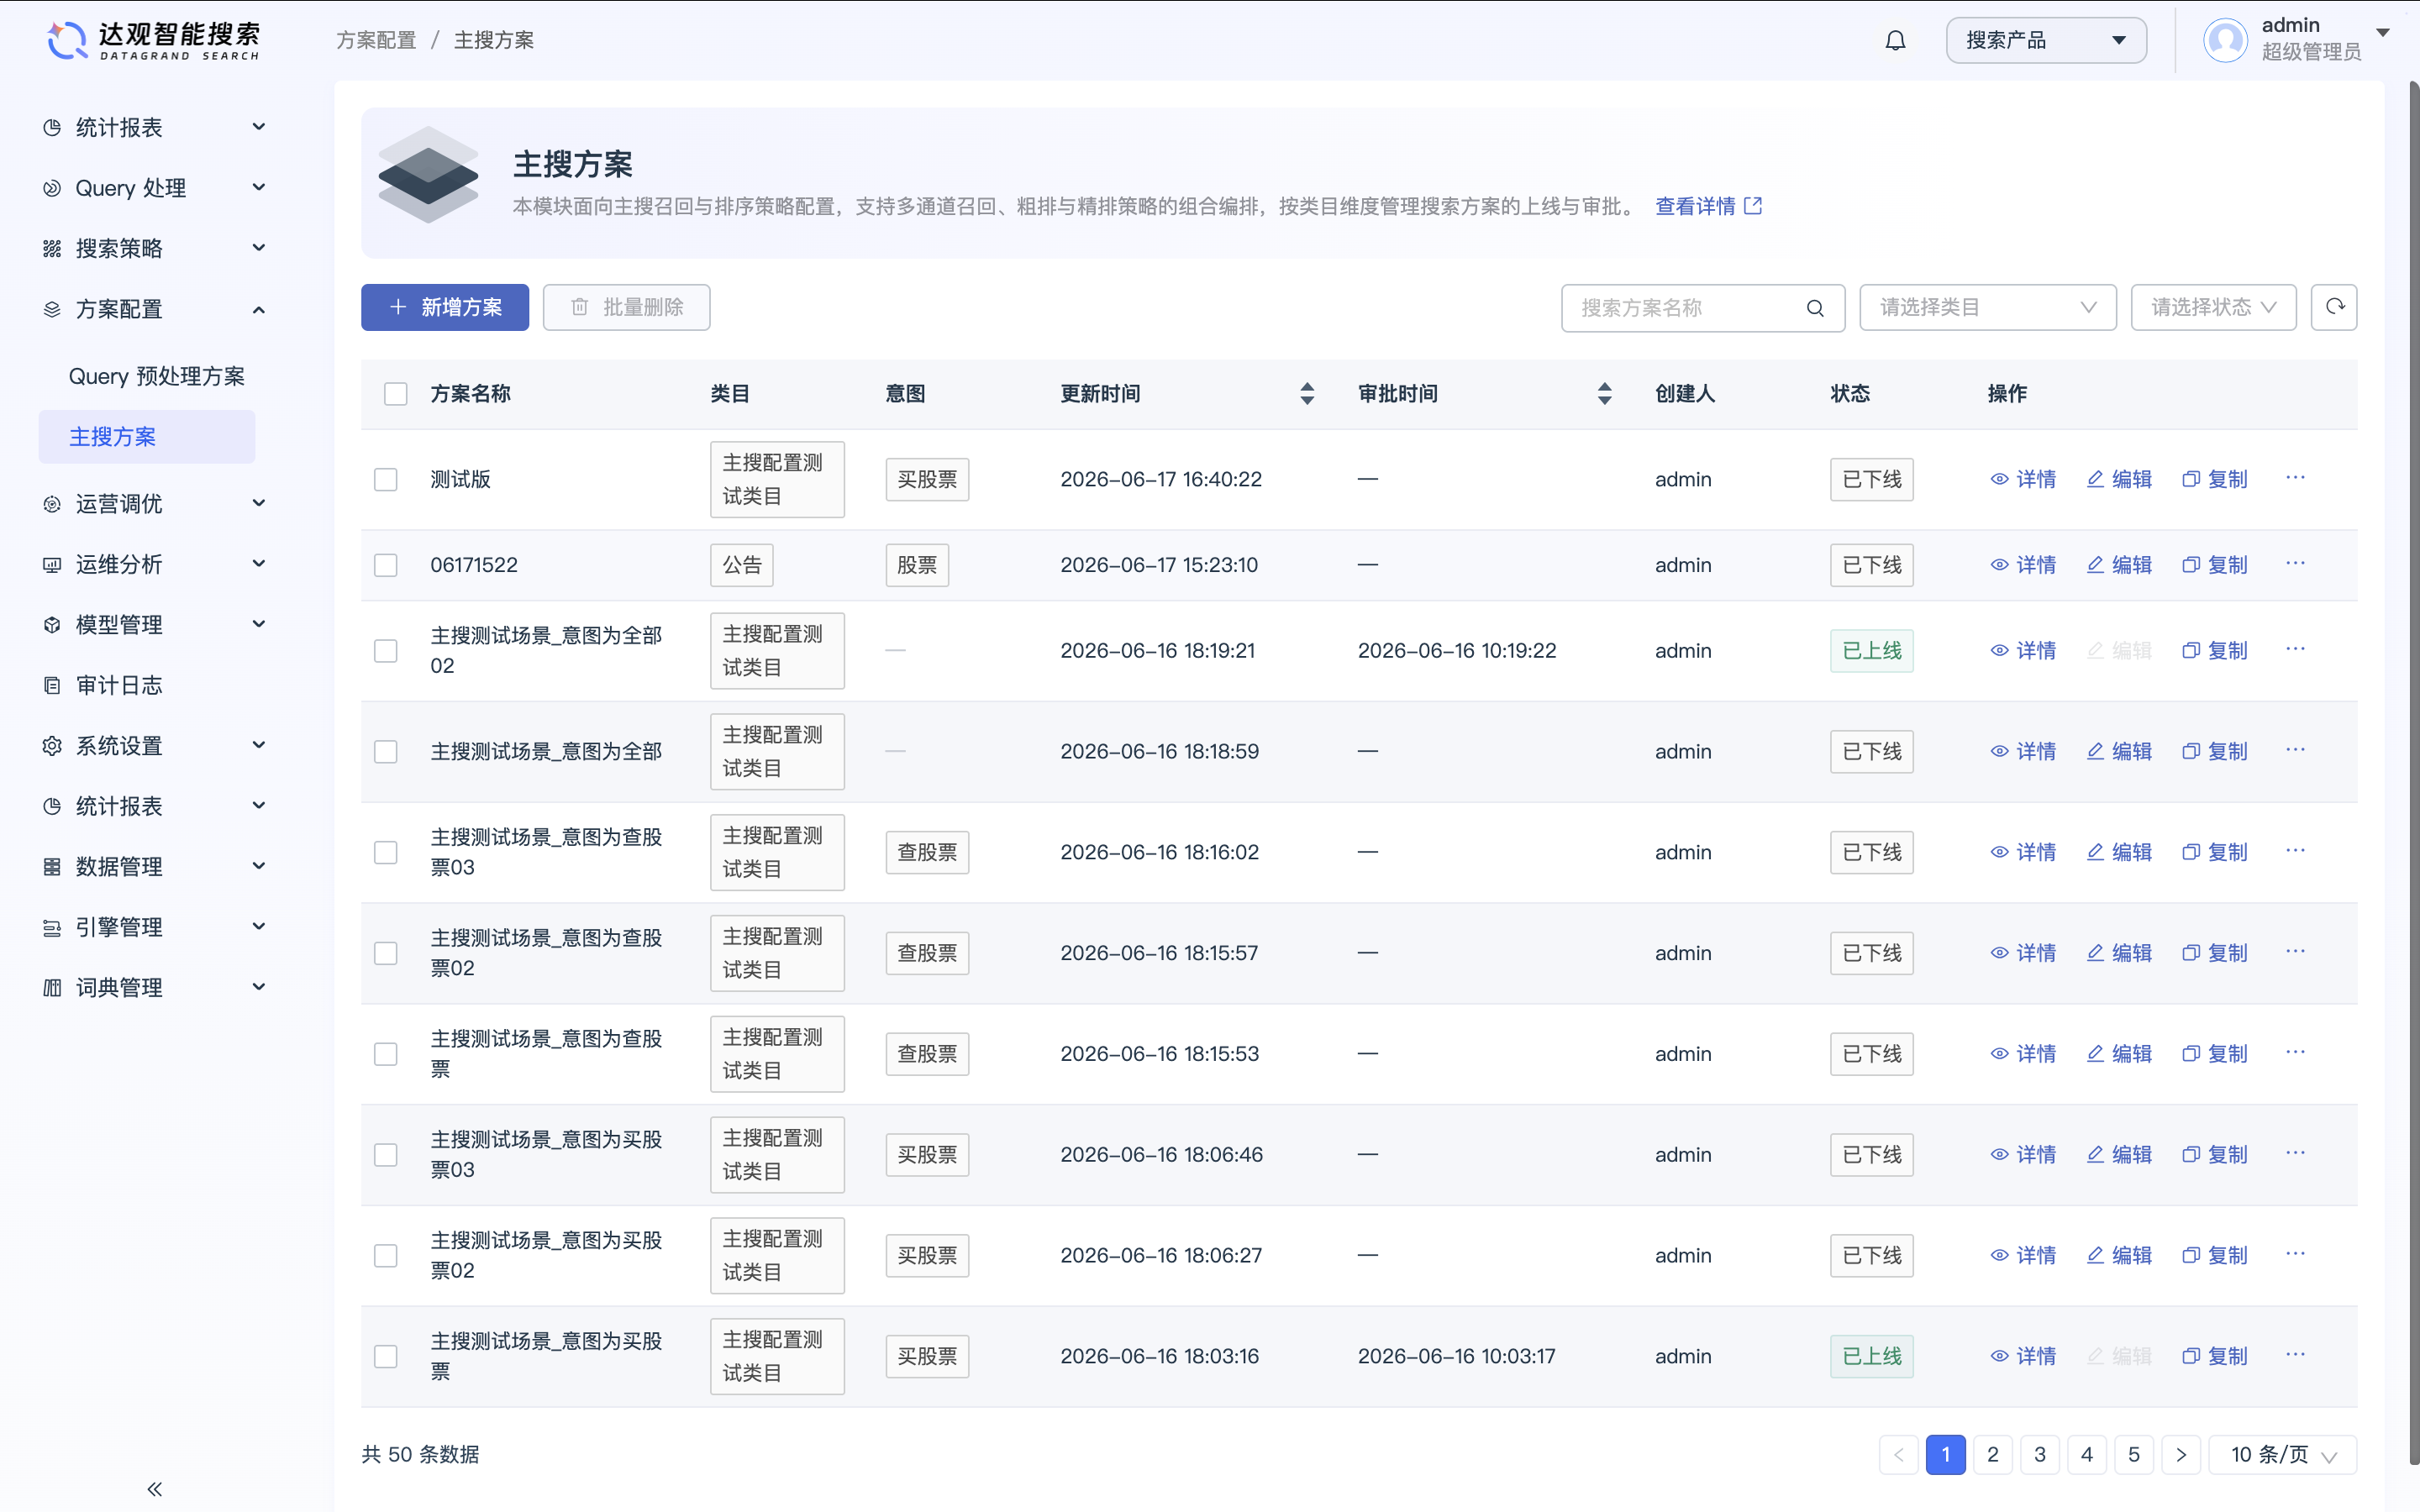
Task: Open the 请选择状态 dropdown
Action: [x=2213, y=307]
